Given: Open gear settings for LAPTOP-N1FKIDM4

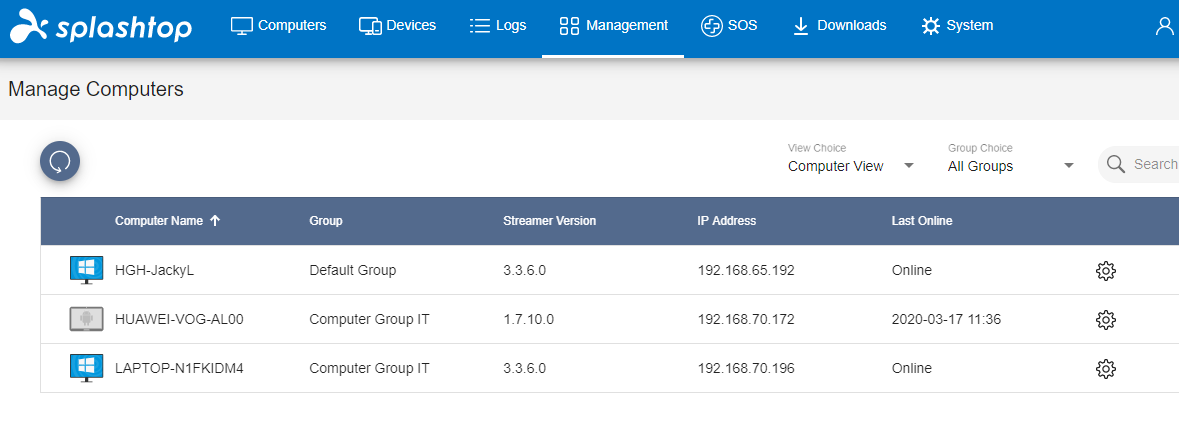Looking at the screenshot, I should 1105,369.
